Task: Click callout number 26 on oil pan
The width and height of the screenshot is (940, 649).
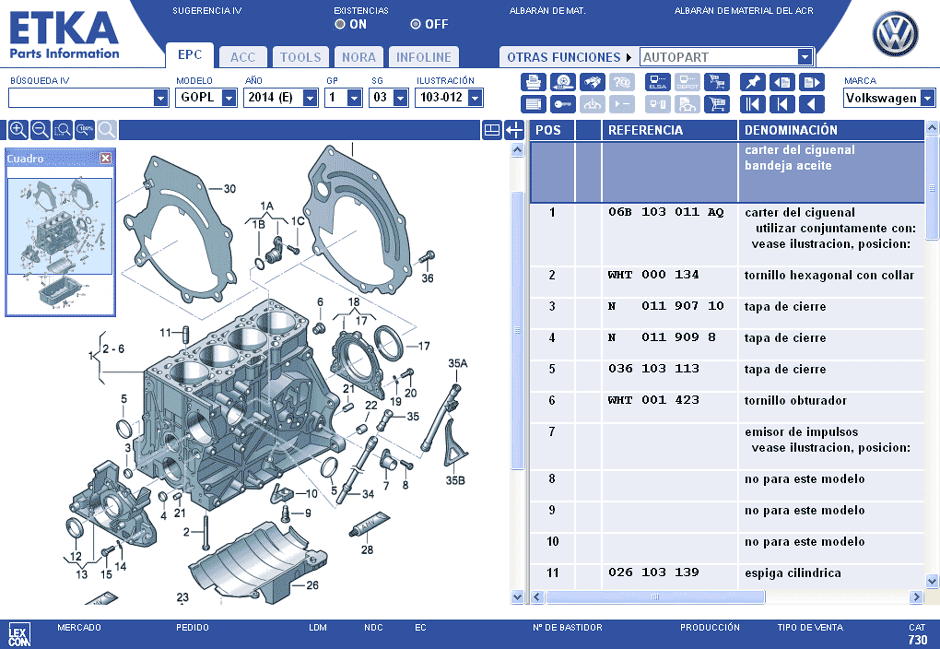Action: (x=312, y=585)
